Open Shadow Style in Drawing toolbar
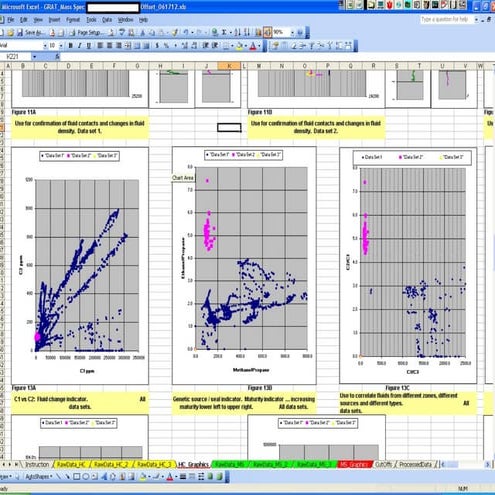This screenshot has width=495, height=495. coord(210,477)
